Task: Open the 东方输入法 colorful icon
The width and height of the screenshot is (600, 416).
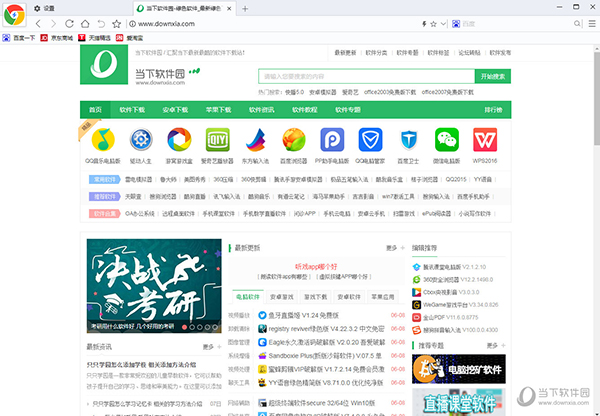Action: pyautogui.click(x=256, y=140)
